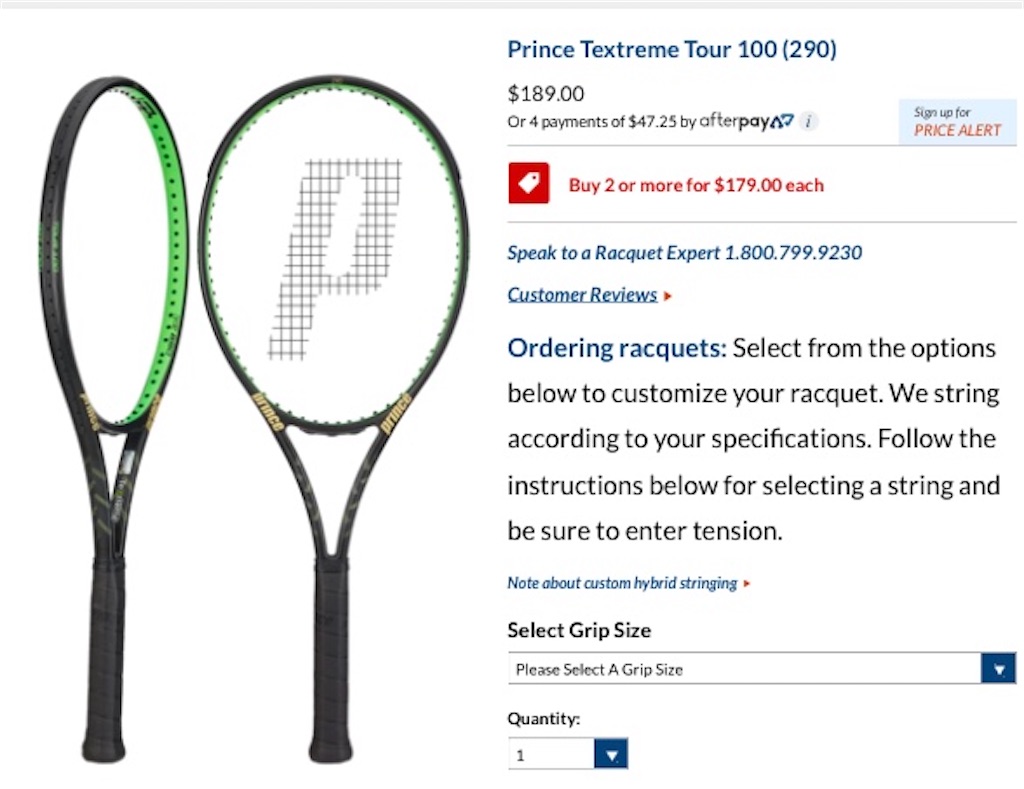Screen dimensions: 1024x789
Task: Click the Buy 2 or more offer text
Action: pos(696,185)
